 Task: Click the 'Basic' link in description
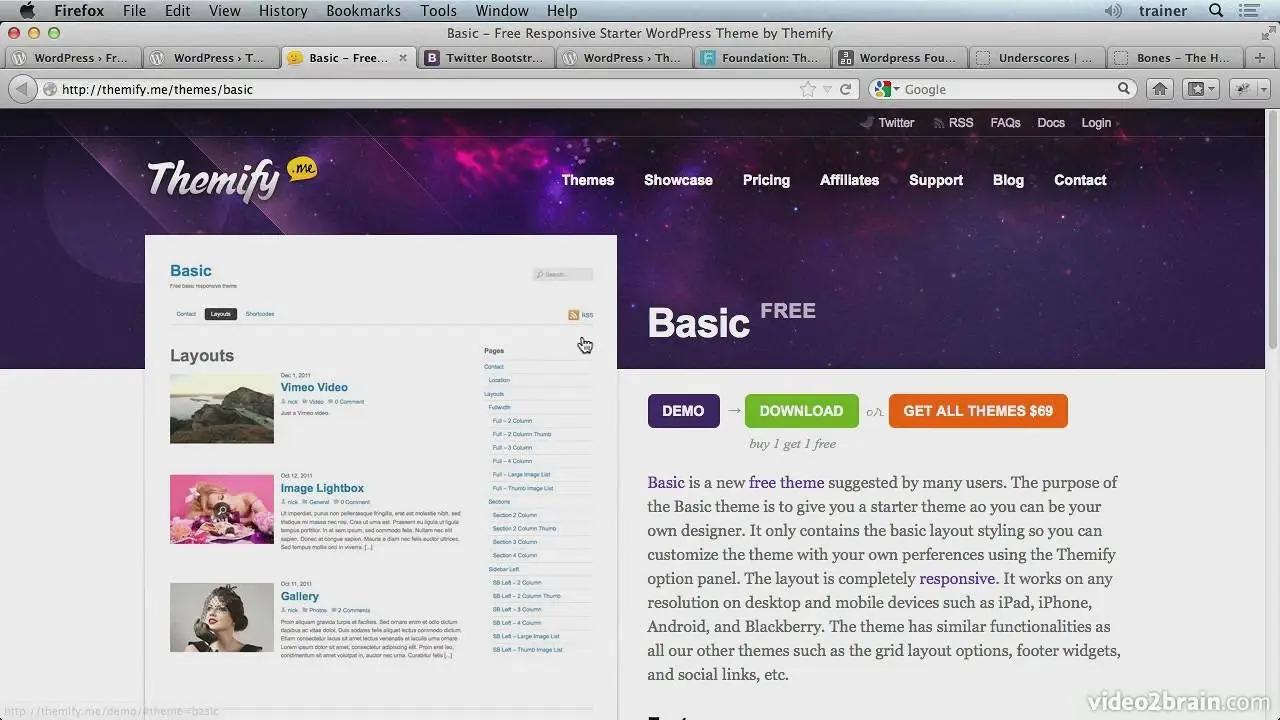(x=666, y=482)
